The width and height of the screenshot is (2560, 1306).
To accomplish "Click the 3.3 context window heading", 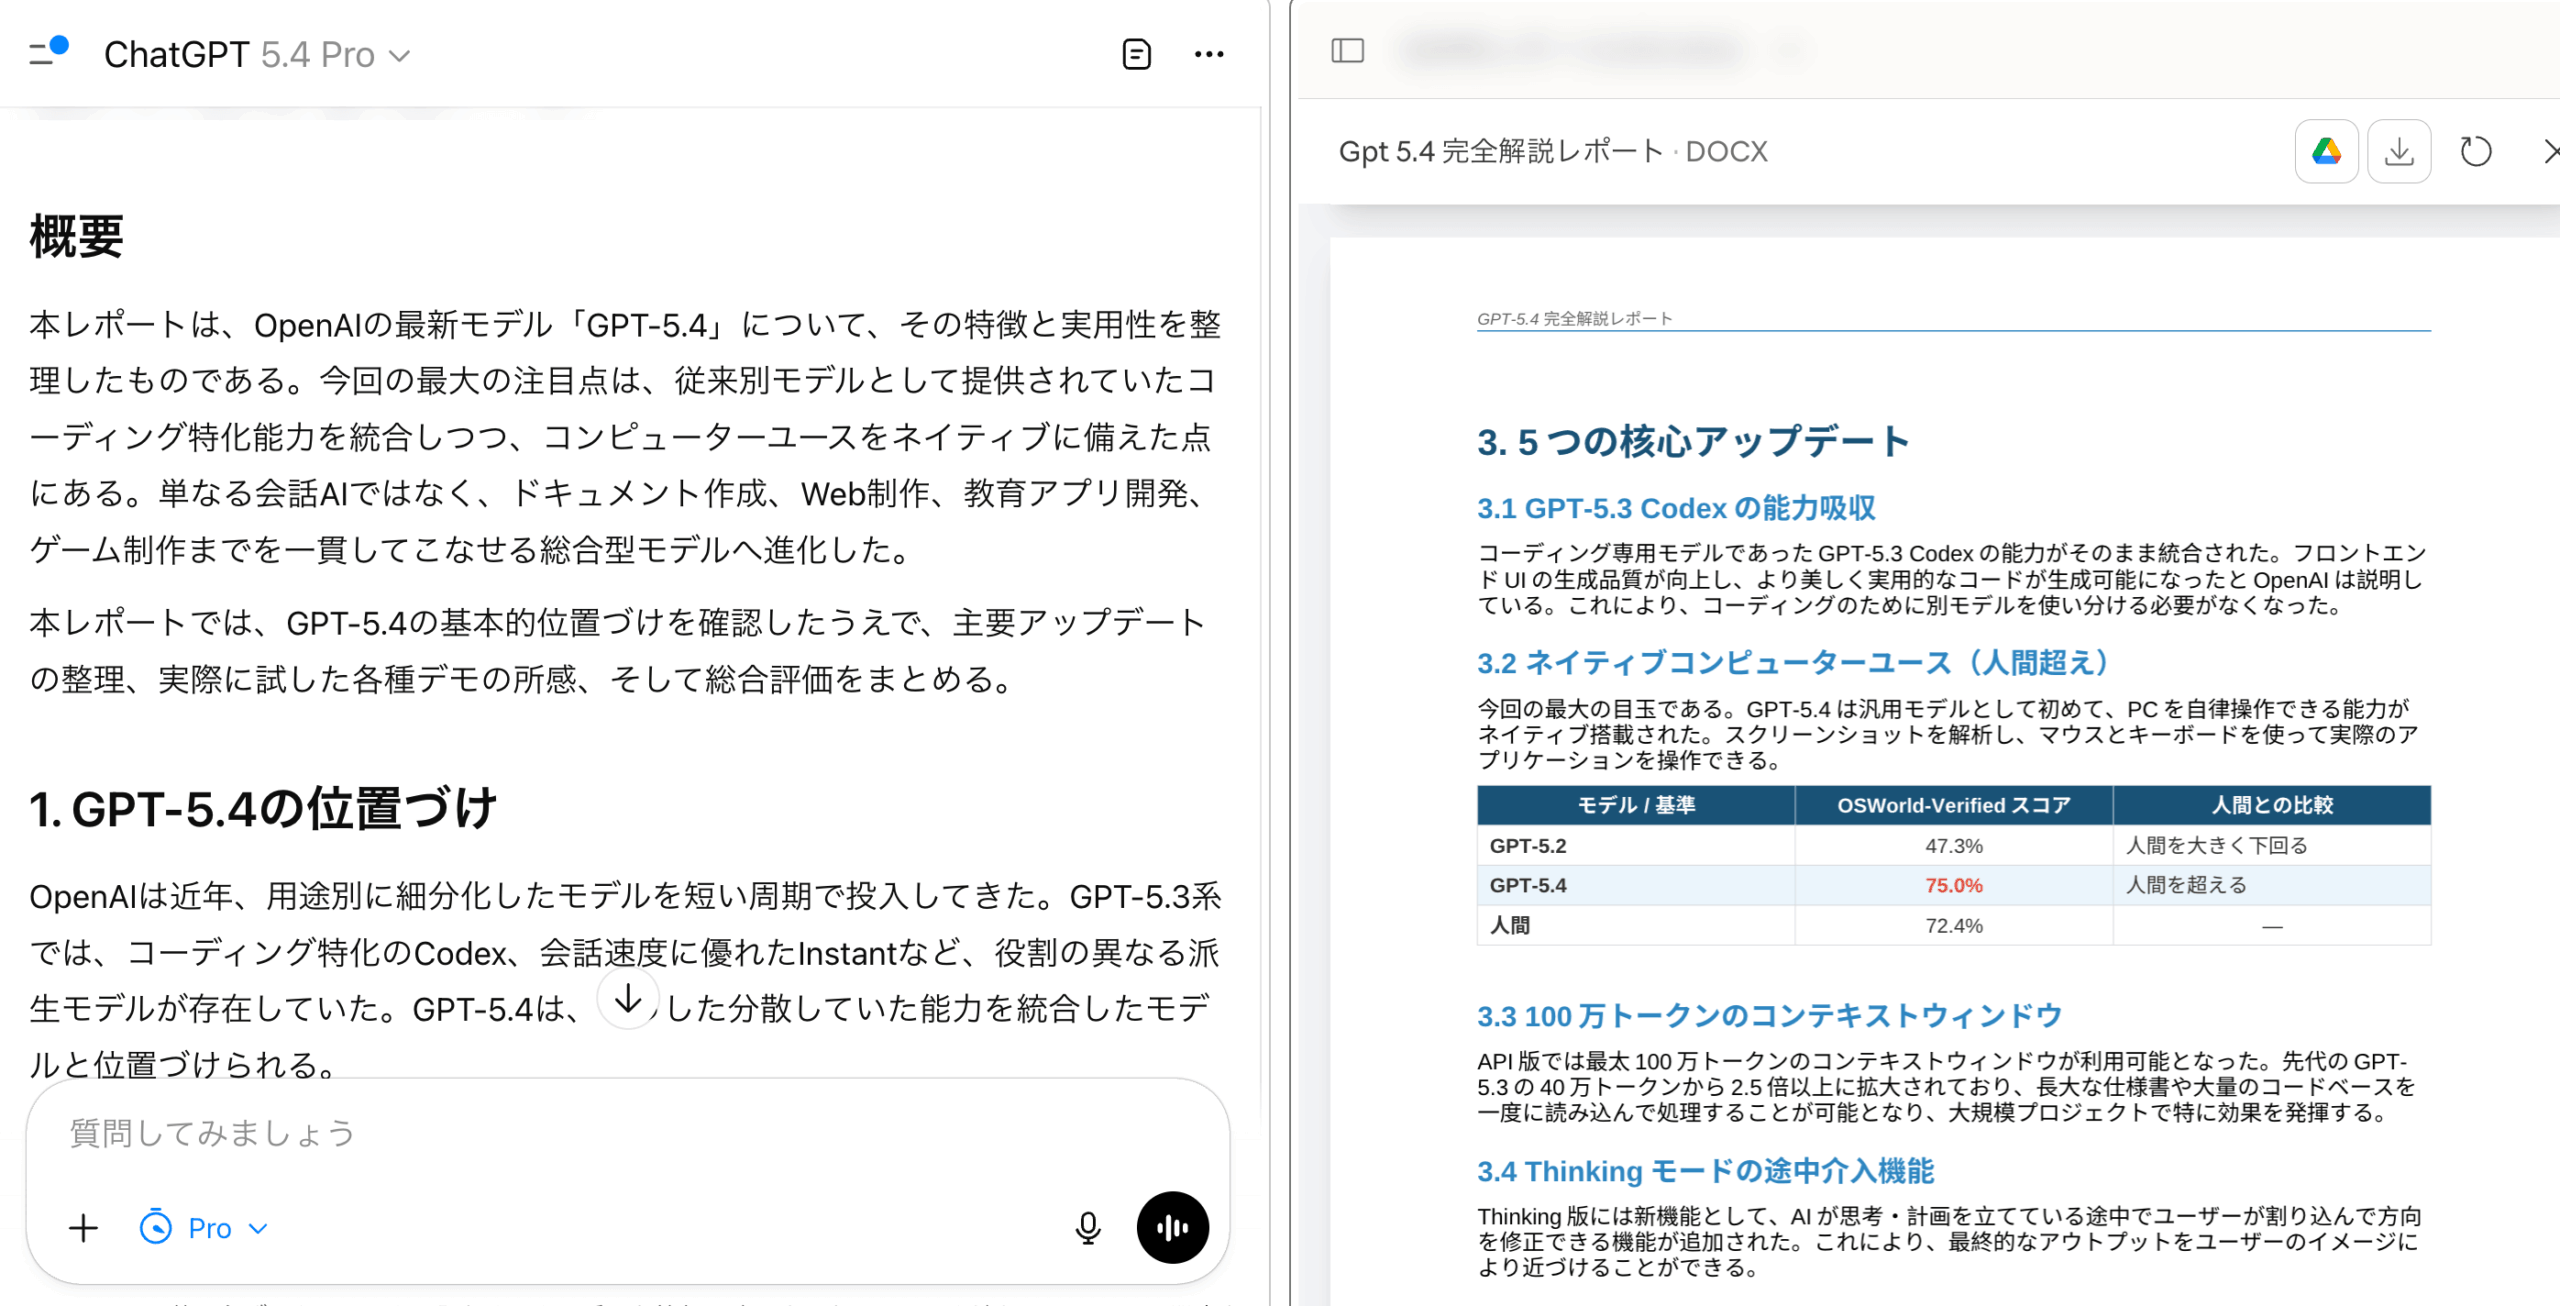I will click(x=1769, y=1016).
